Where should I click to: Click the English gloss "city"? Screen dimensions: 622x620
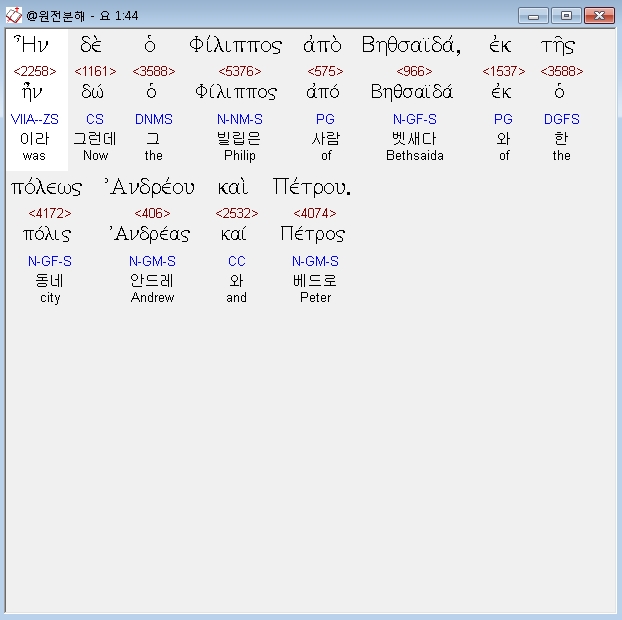pyautogui.click(x=50, y=298)
